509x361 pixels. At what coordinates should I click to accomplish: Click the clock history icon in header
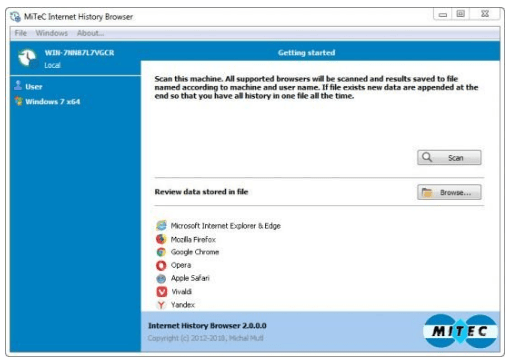pyautogui.click(x=27, y=58)
